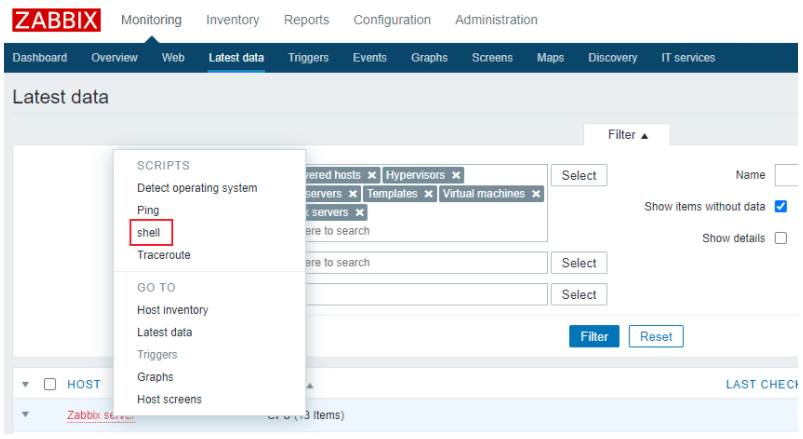Open the Events tab
This screenshot has width=803, height=439.
coord(370,57)
